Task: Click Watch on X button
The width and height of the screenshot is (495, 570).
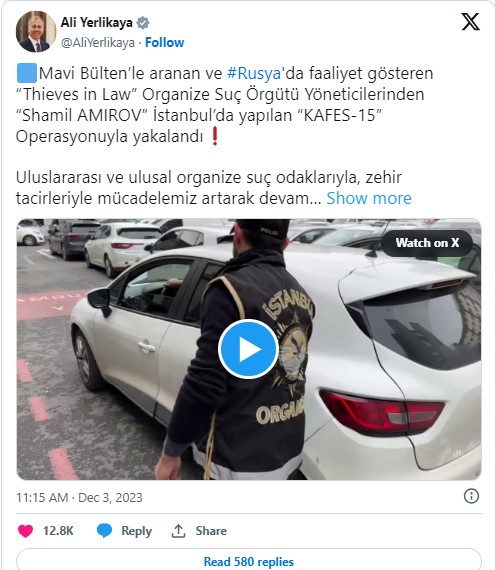Action: click(427, 243)
